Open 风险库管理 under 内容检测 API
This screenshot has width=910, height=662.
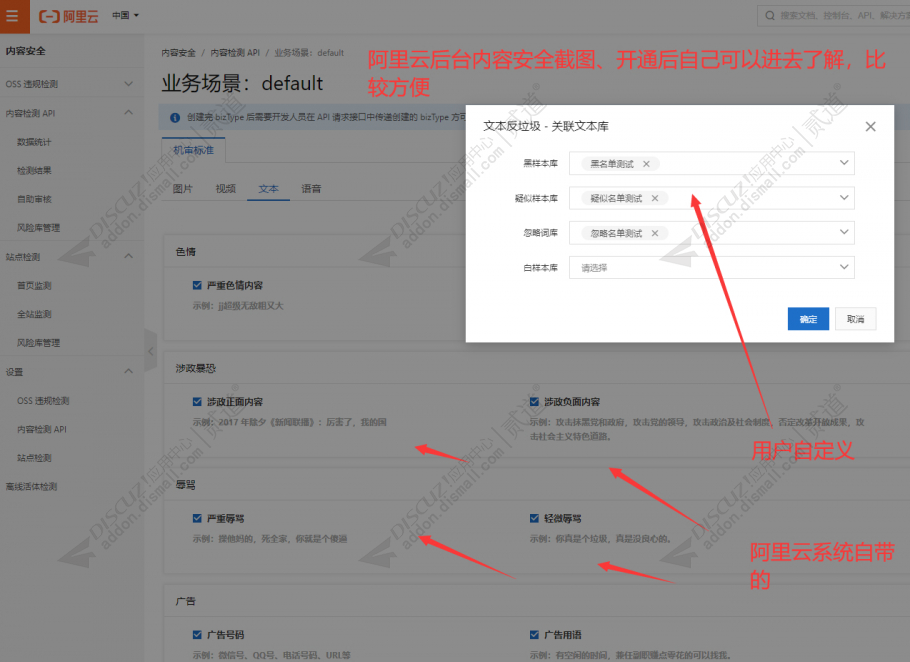click(38, 227)
